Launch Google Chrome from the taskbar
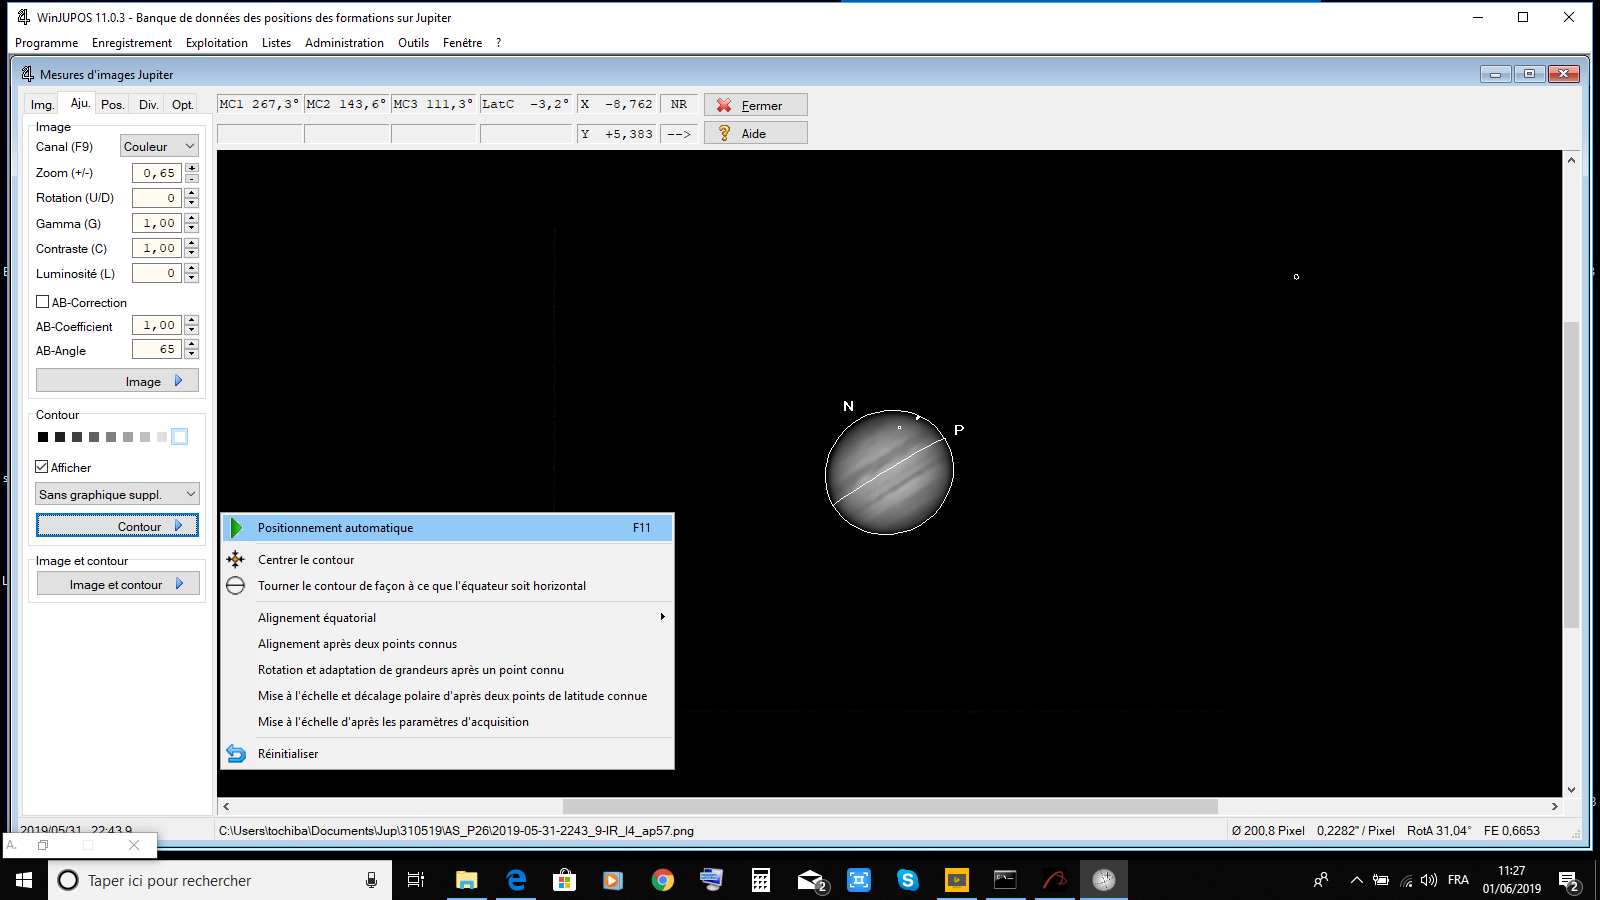This screenshot has width=1600, height=900. coord(662,880)
